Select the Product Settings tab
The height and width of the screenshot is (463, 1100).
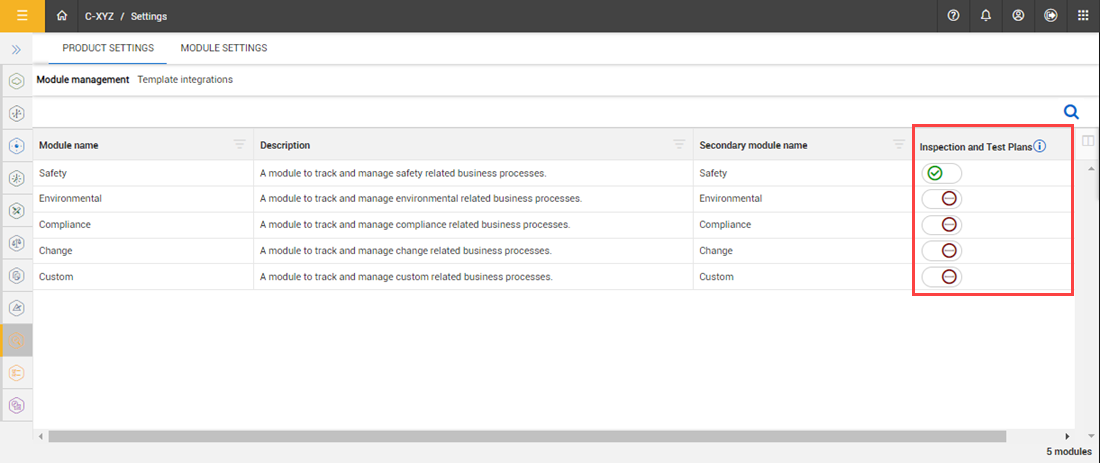[x=108, y=48]
